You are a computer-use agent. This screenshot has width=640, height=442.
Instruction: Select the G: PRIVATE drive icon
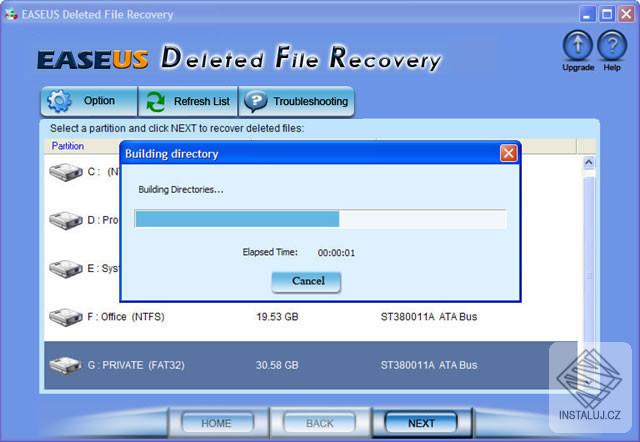tap(65, 365)
